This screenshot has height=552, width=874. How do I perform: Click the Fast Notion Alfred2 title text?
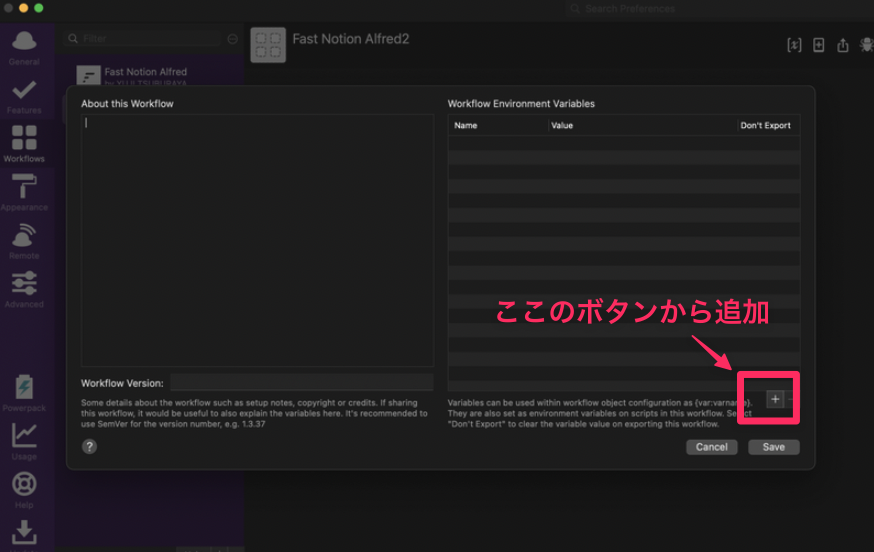point(351,39)
